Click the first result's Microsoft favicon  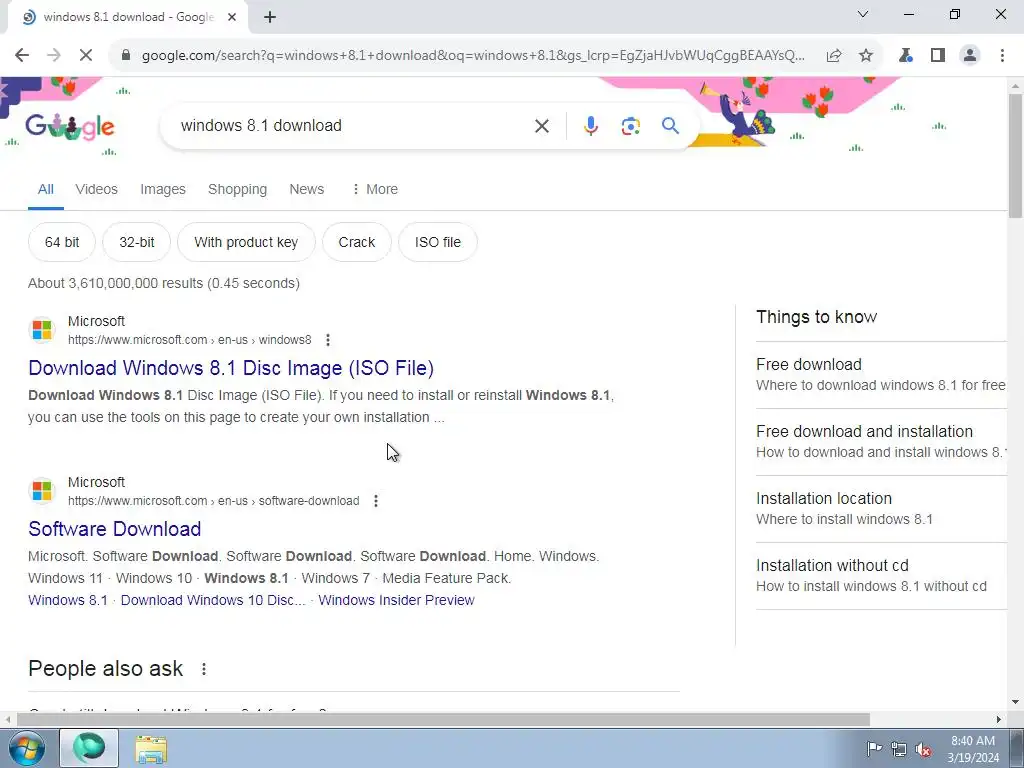(42, 330)
